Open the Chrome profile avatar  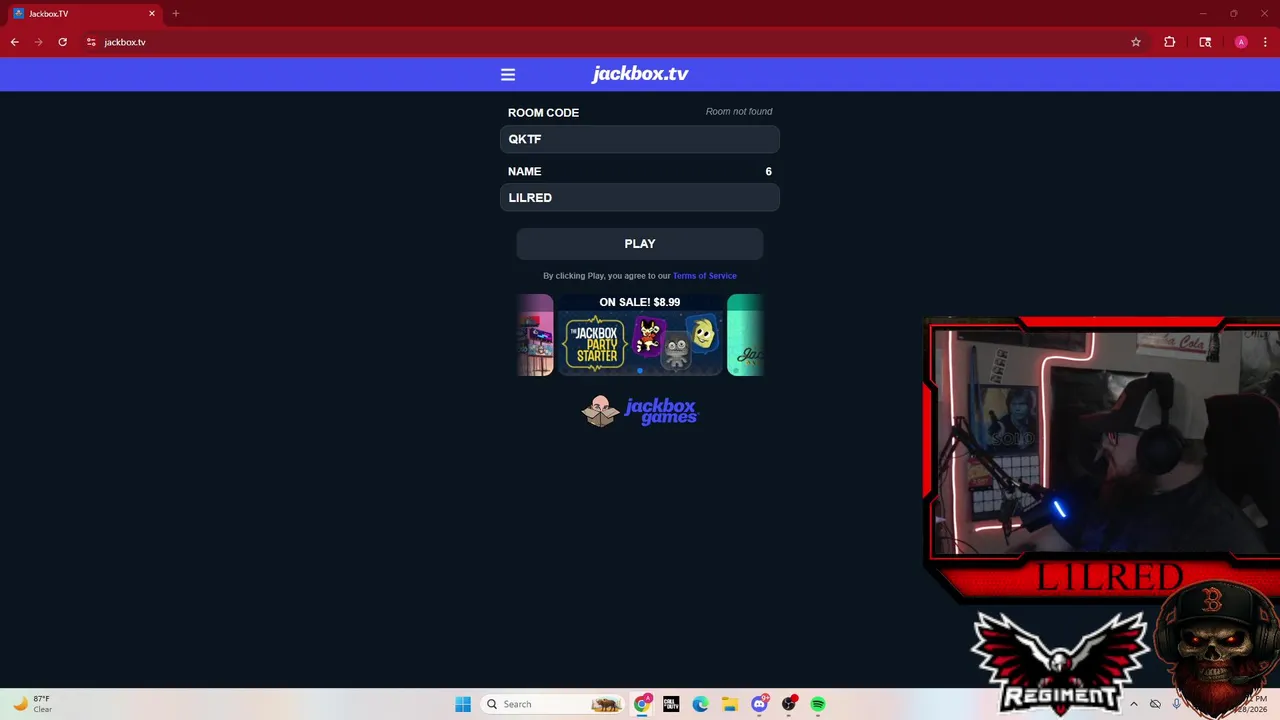click(1241, 42)
